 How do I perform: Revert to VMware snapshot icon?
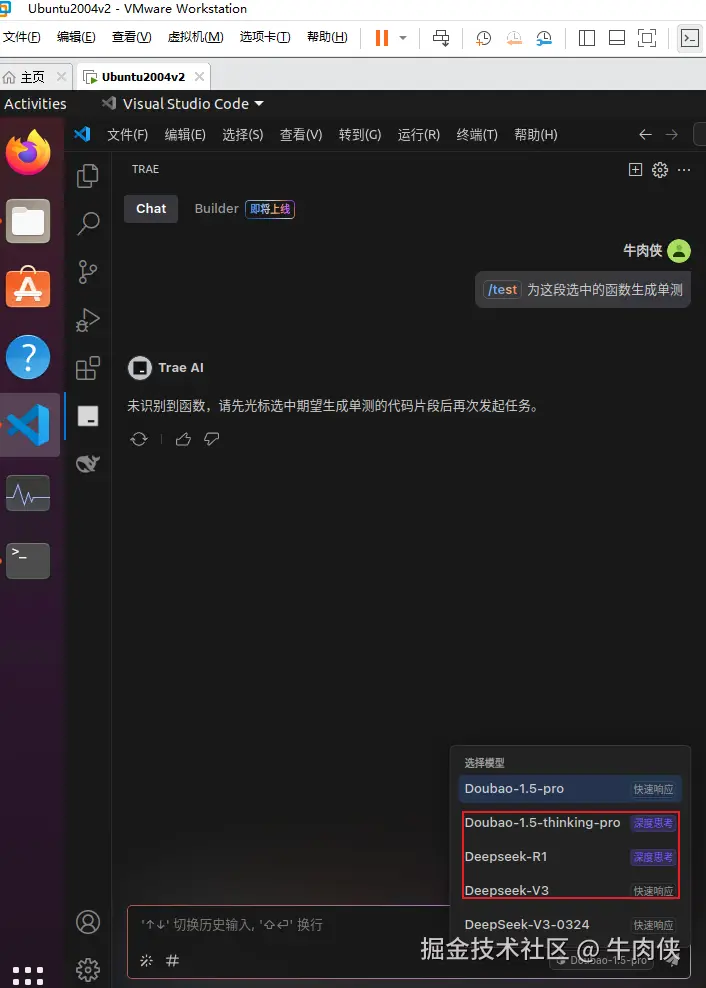coord(514,38)
